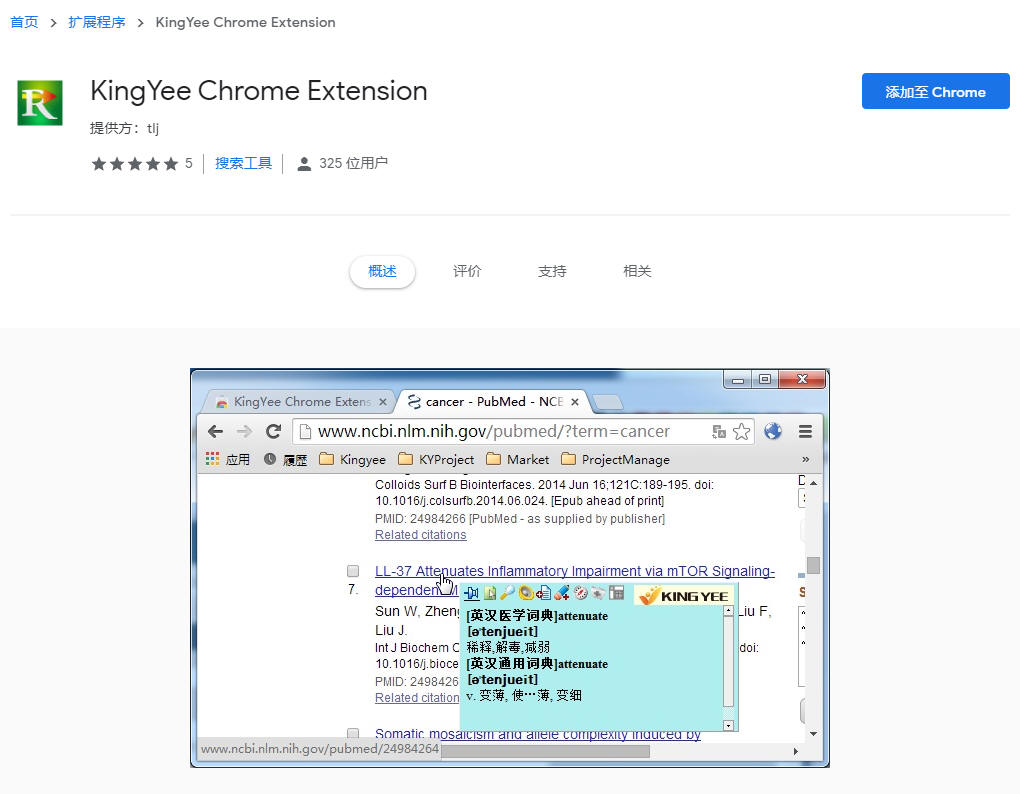1020x794 pixels.
Task: Click the globe extension icon in screenshot toolbar
Action: 773,431
